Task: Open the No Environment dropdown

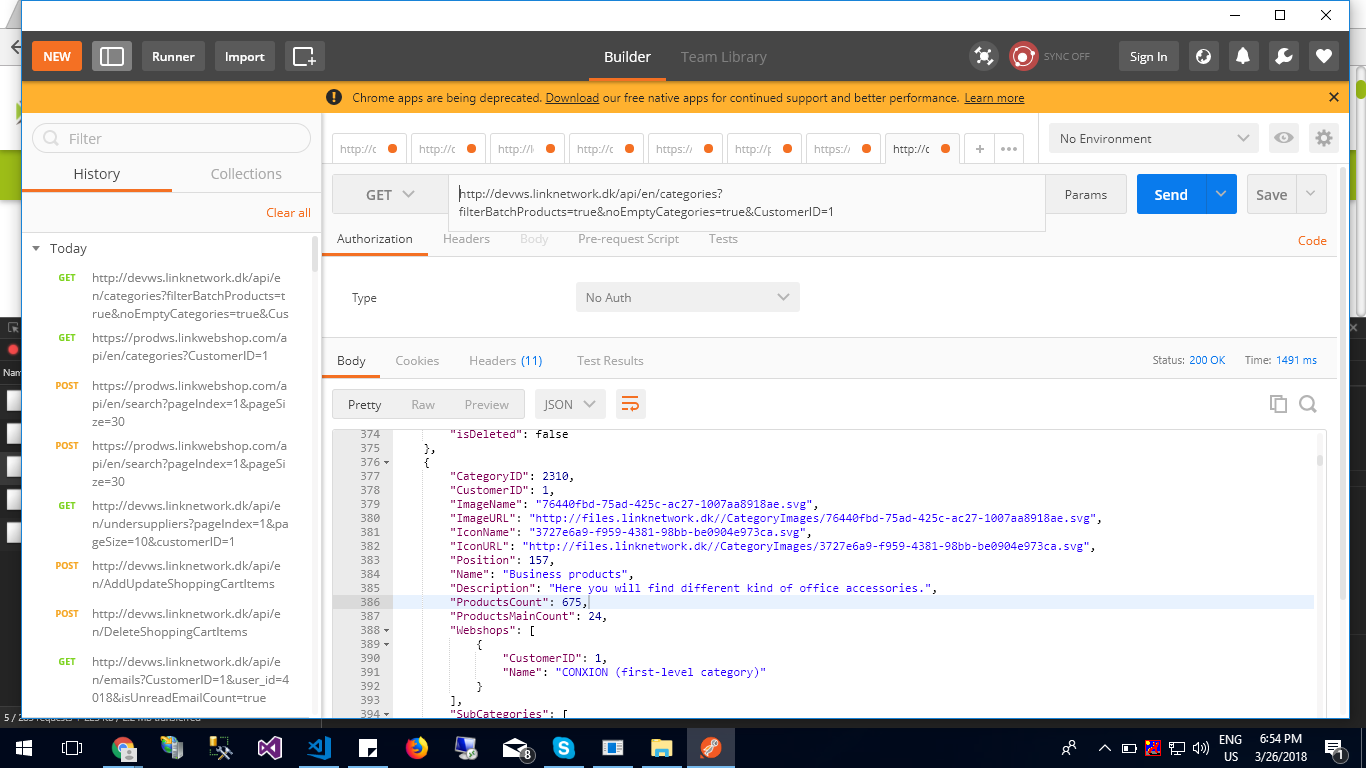Action: click(1155, 138)
